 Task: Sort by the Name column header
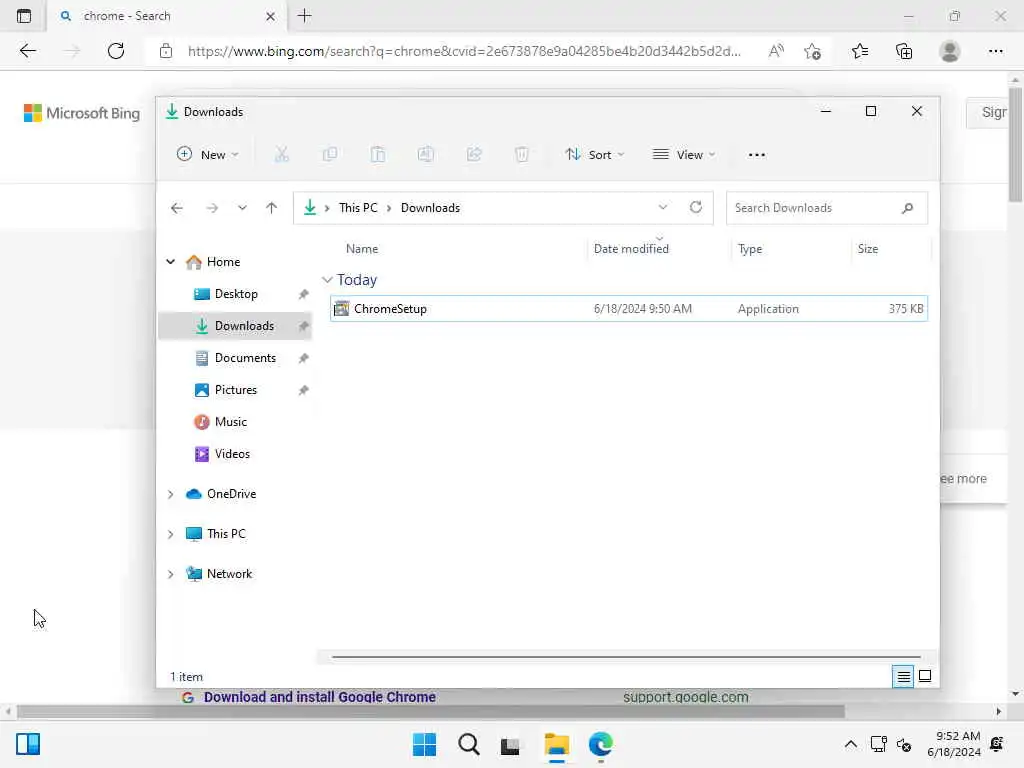(x=362, y=249)
